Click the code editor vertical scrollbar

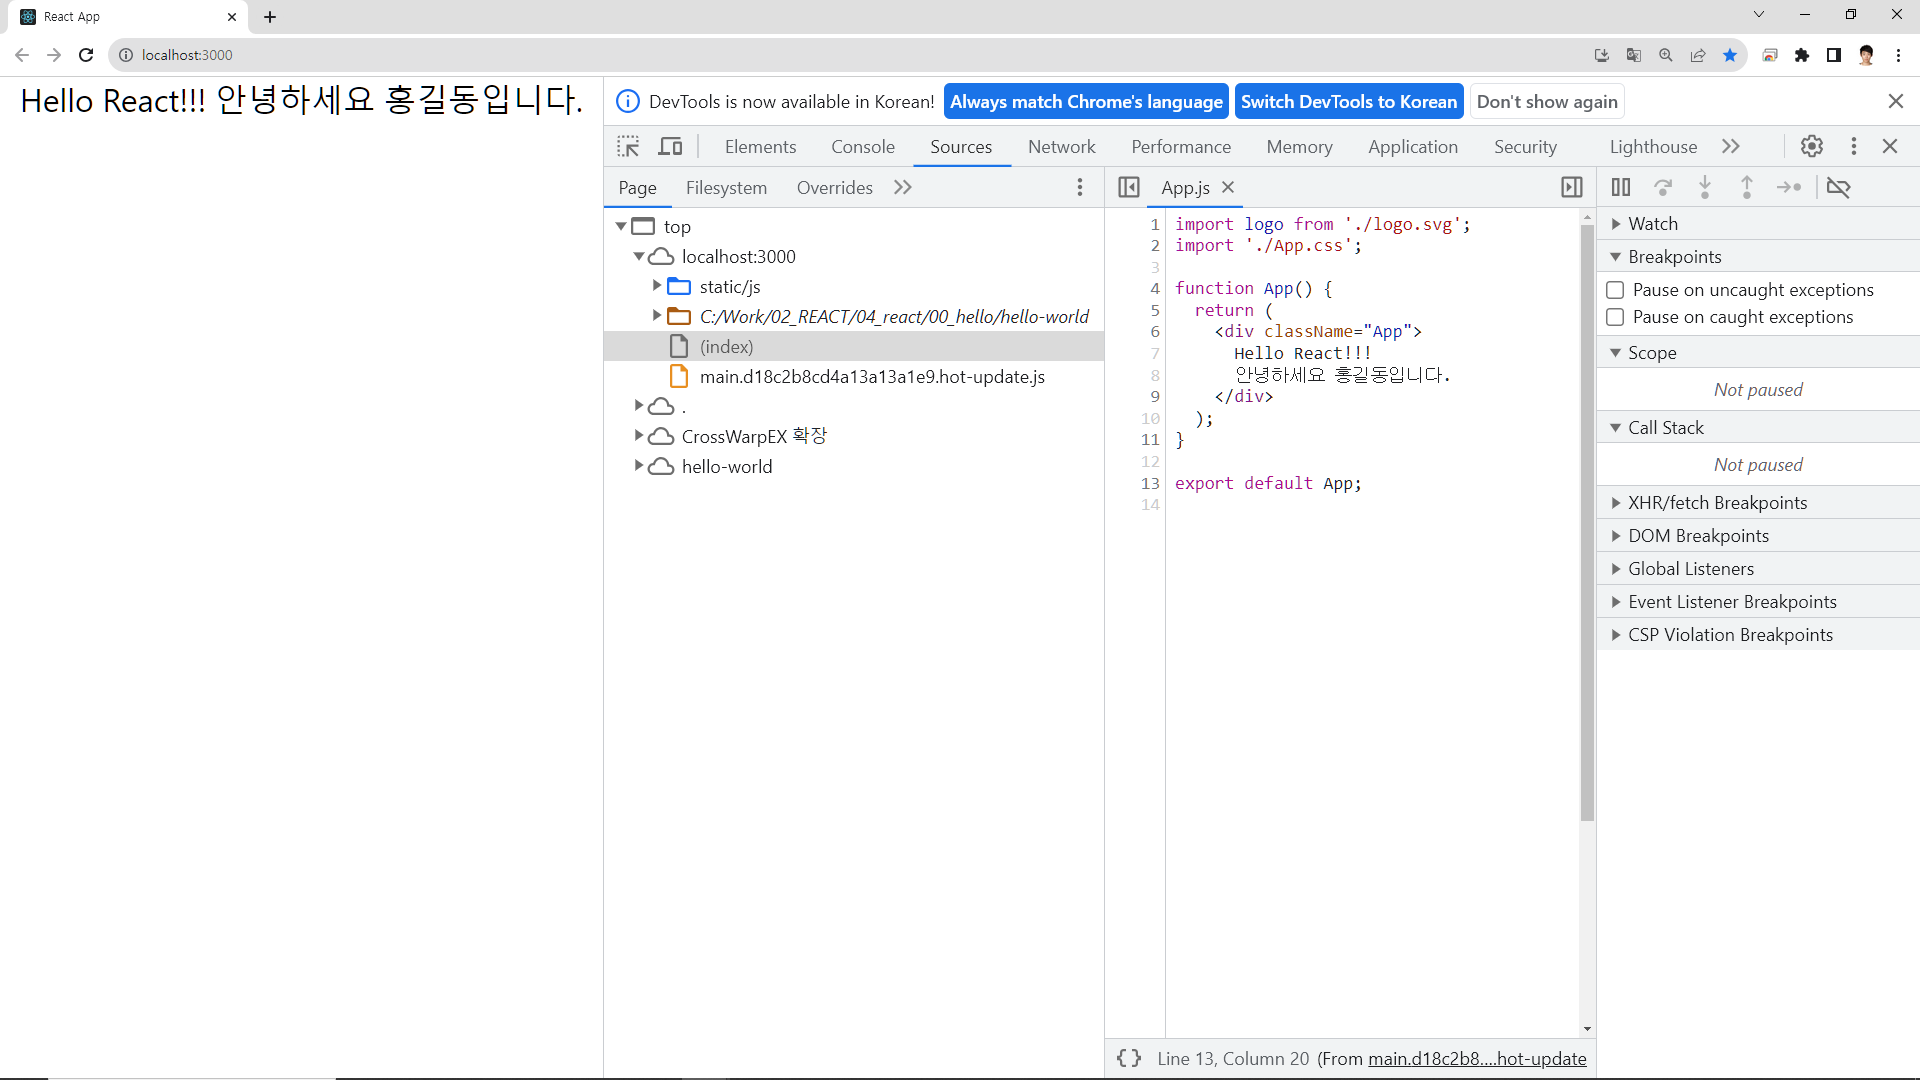pos(1587,520)
